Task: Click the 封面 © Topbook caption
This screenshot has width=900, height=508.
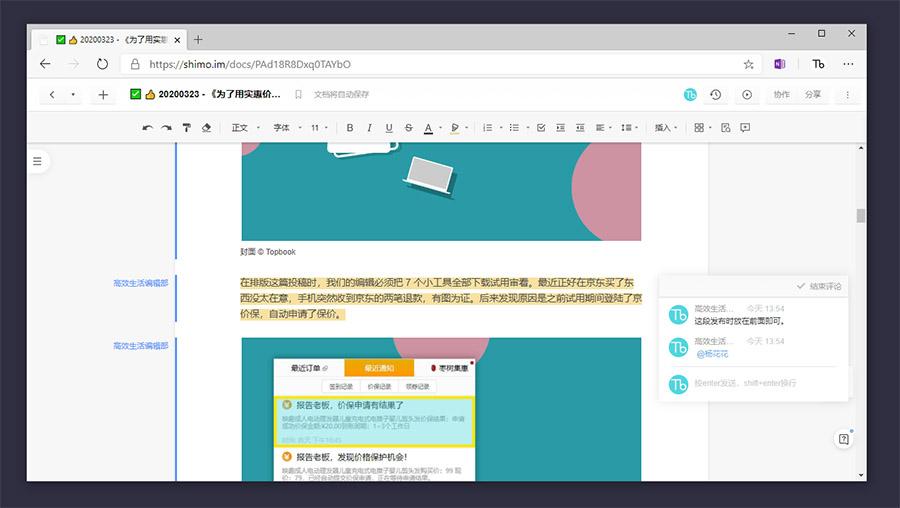Action: pos(268,251)
